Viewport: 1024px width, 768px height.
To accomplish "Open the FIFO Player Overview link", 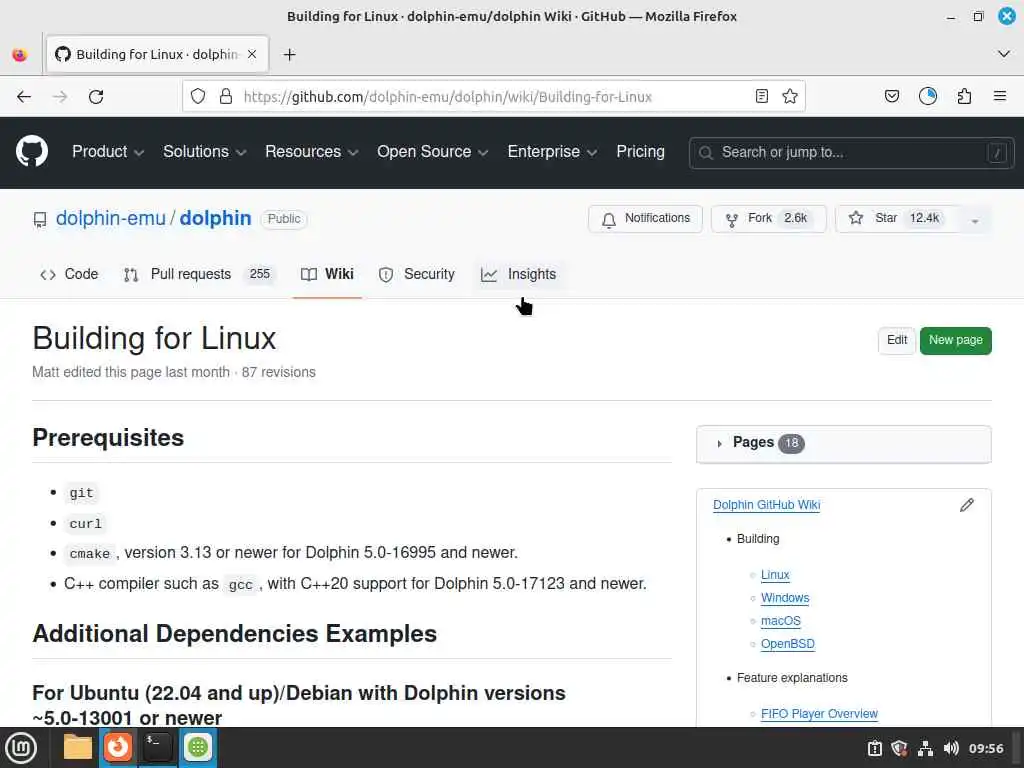I will pos(819,714).
